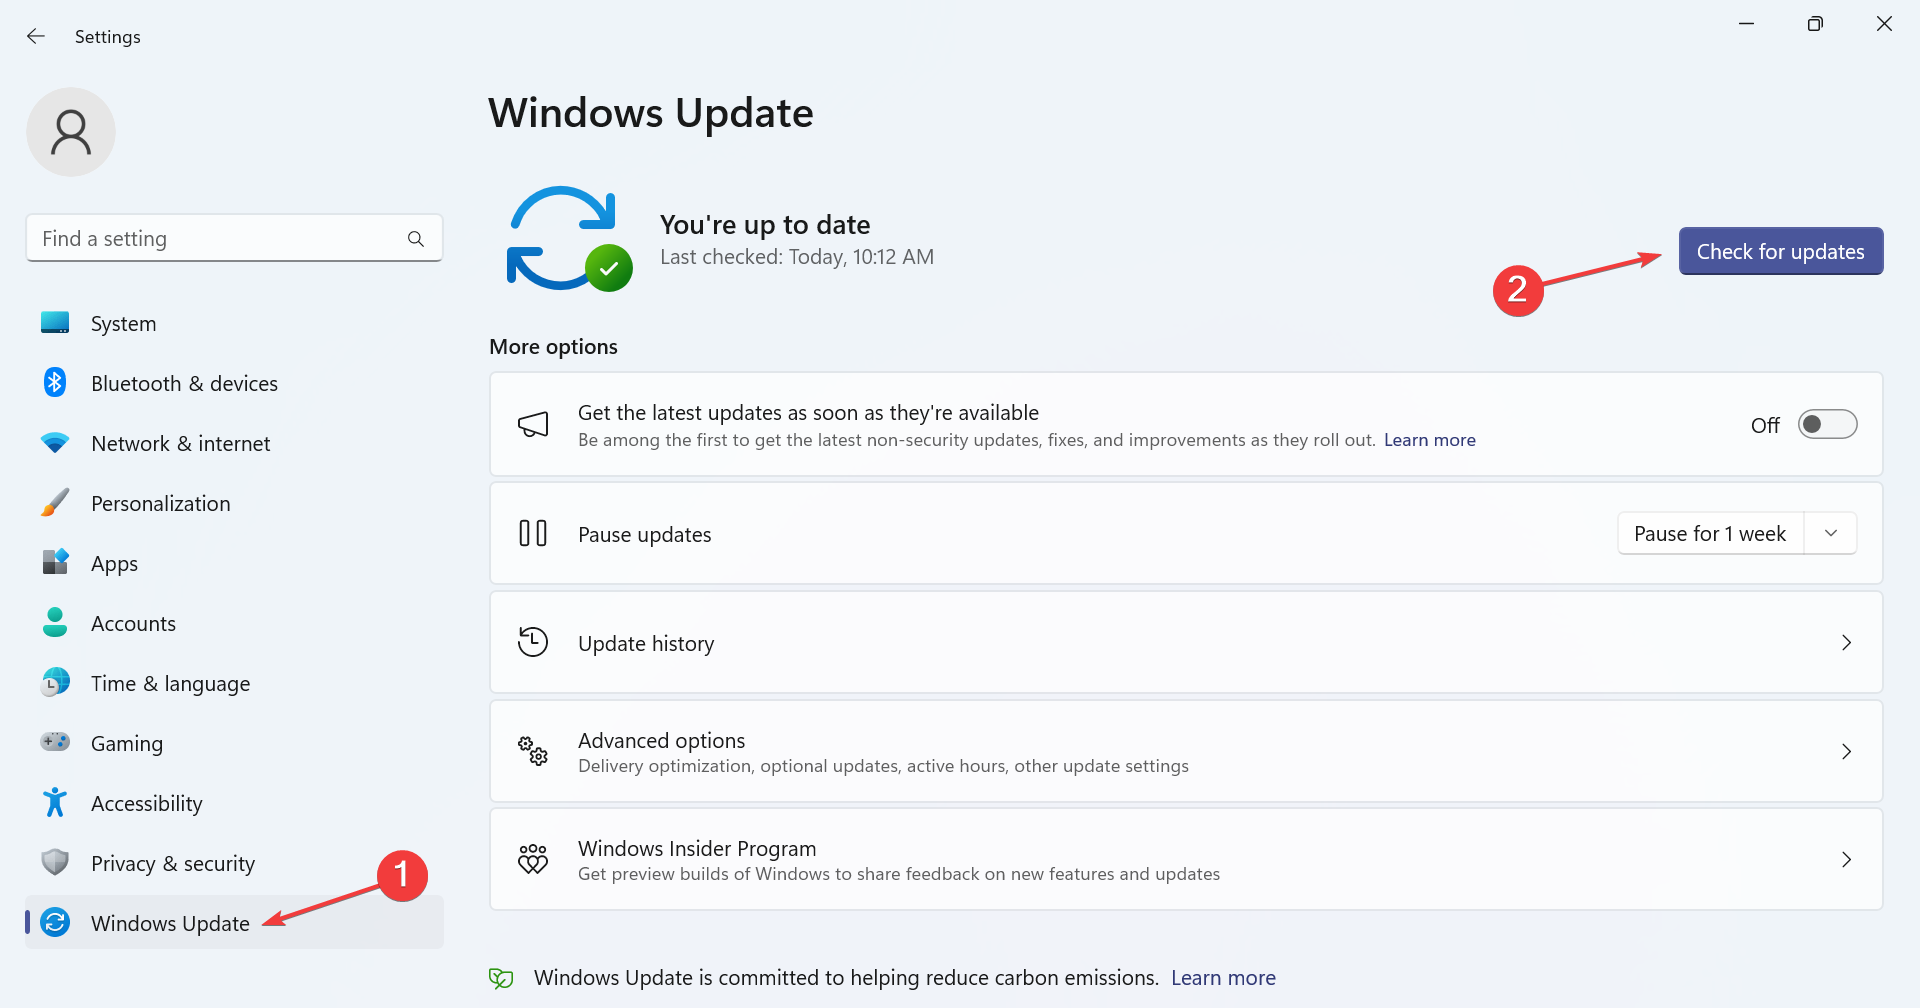
Task: Click the Gaming controller icon
Action: 55,742
